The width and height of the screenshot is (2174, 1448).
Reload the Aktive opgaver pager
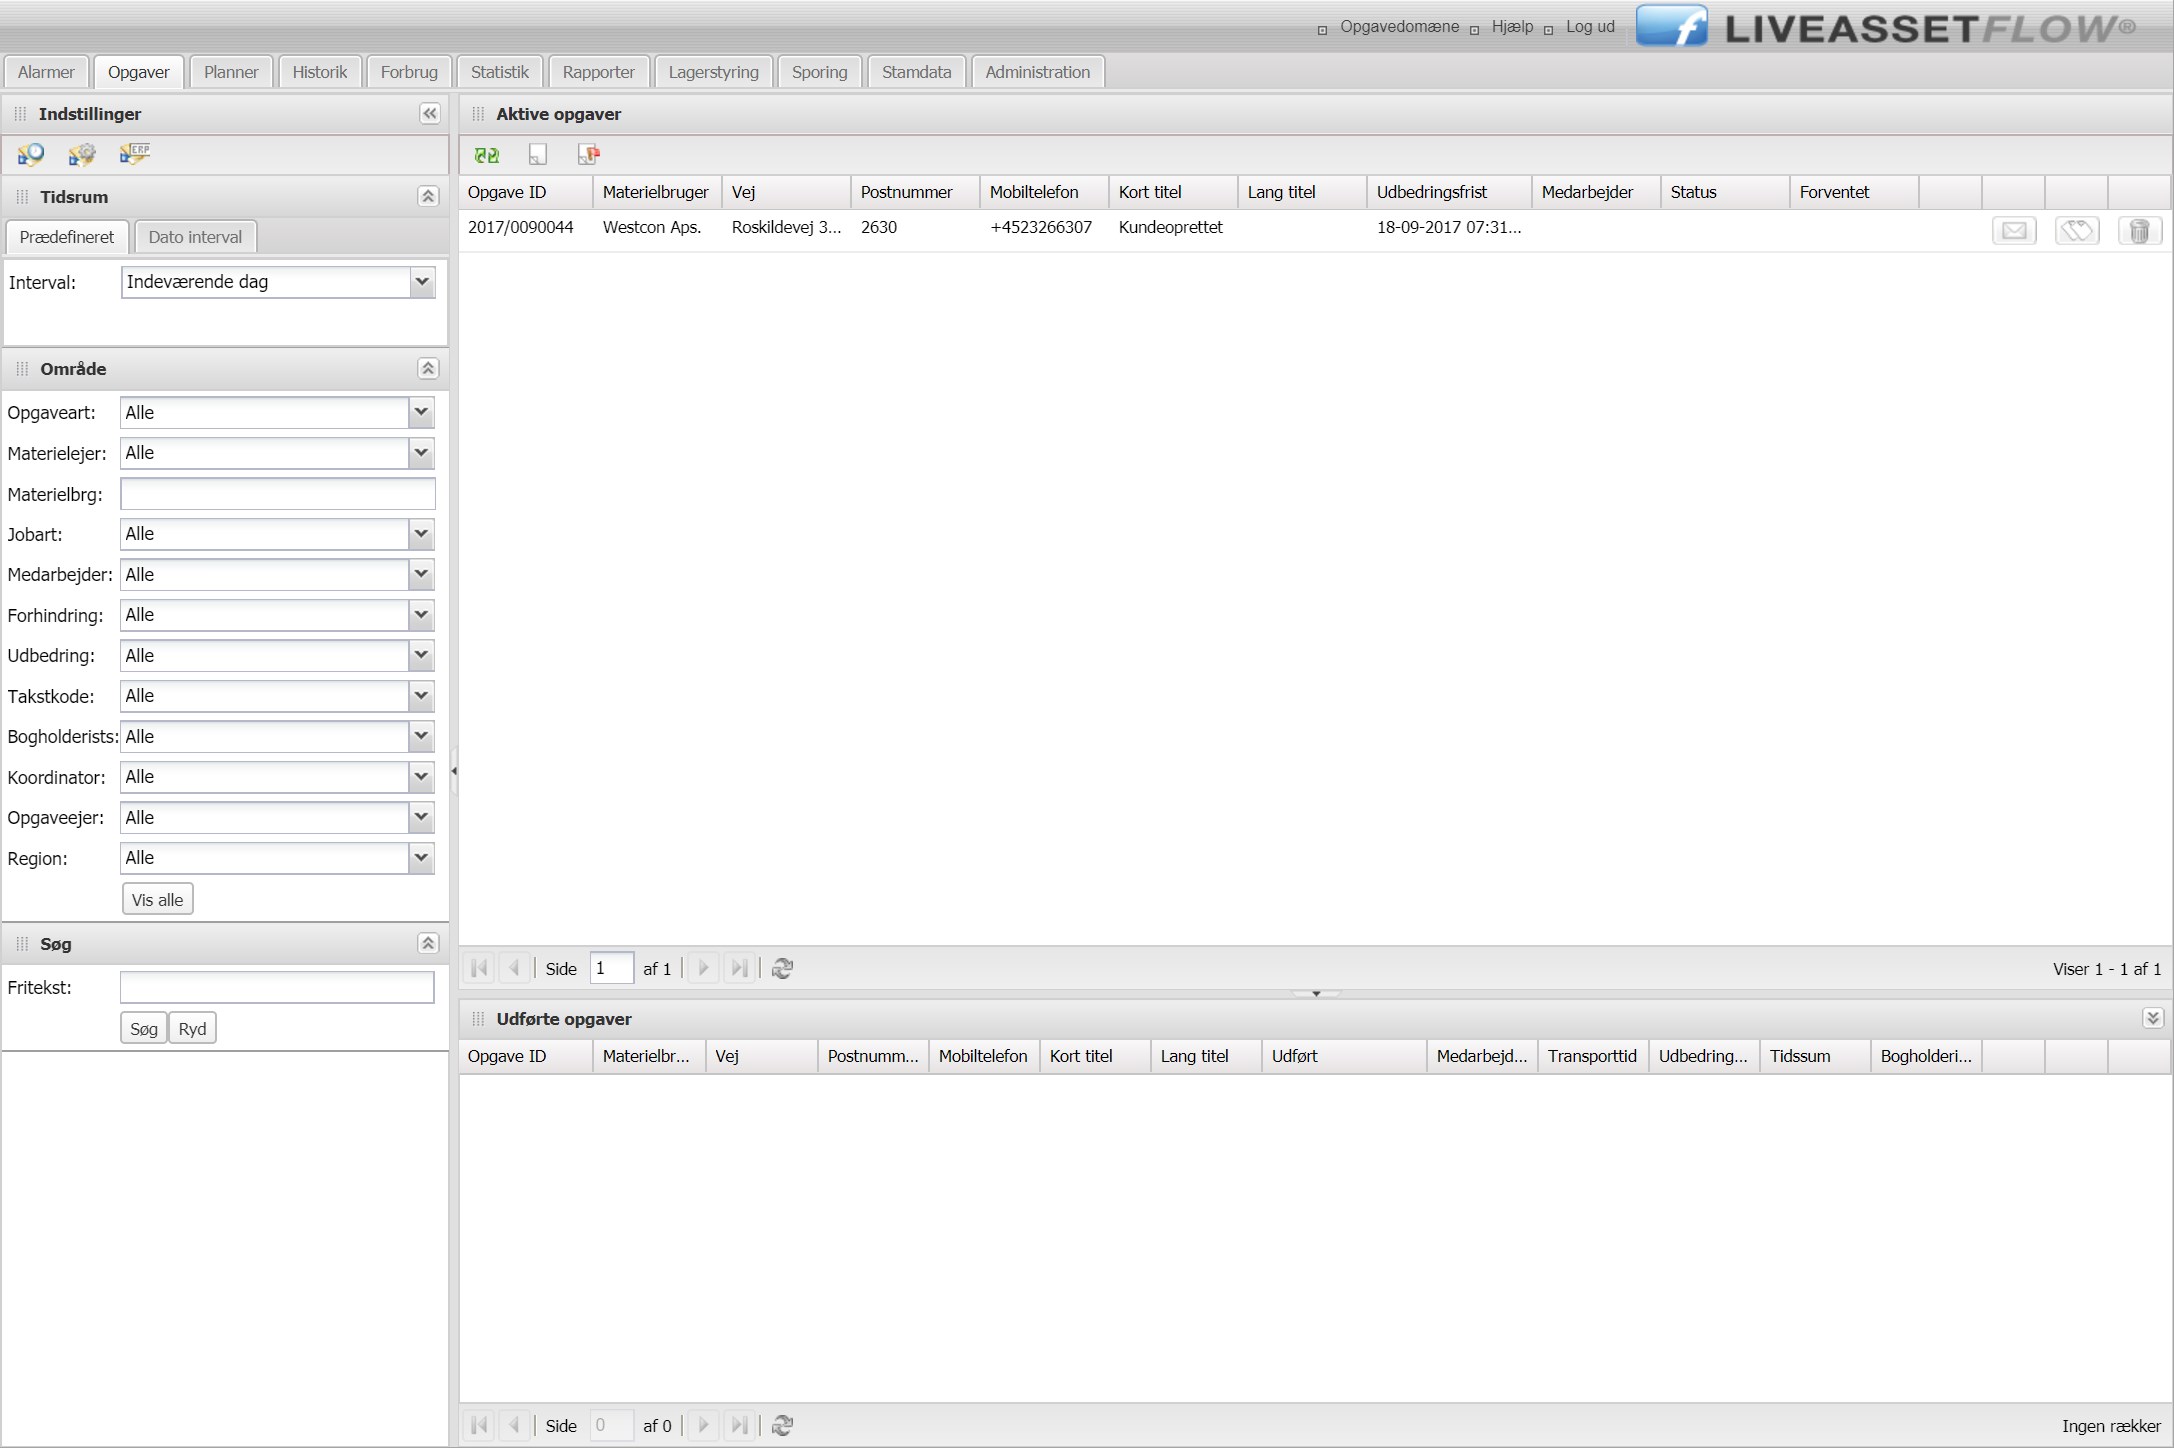coord(783,968)
